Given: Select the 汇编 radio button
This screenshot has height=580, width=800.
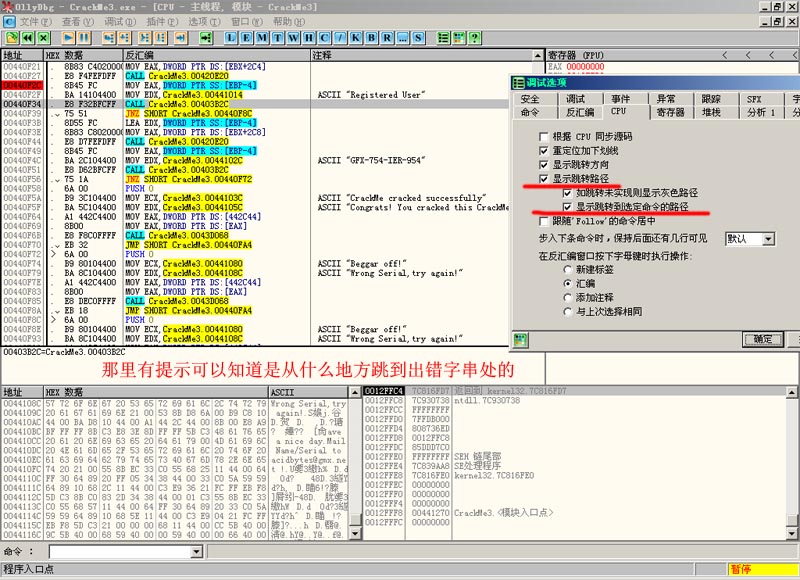Looking at the screenshot, I should tap(567, 283).
